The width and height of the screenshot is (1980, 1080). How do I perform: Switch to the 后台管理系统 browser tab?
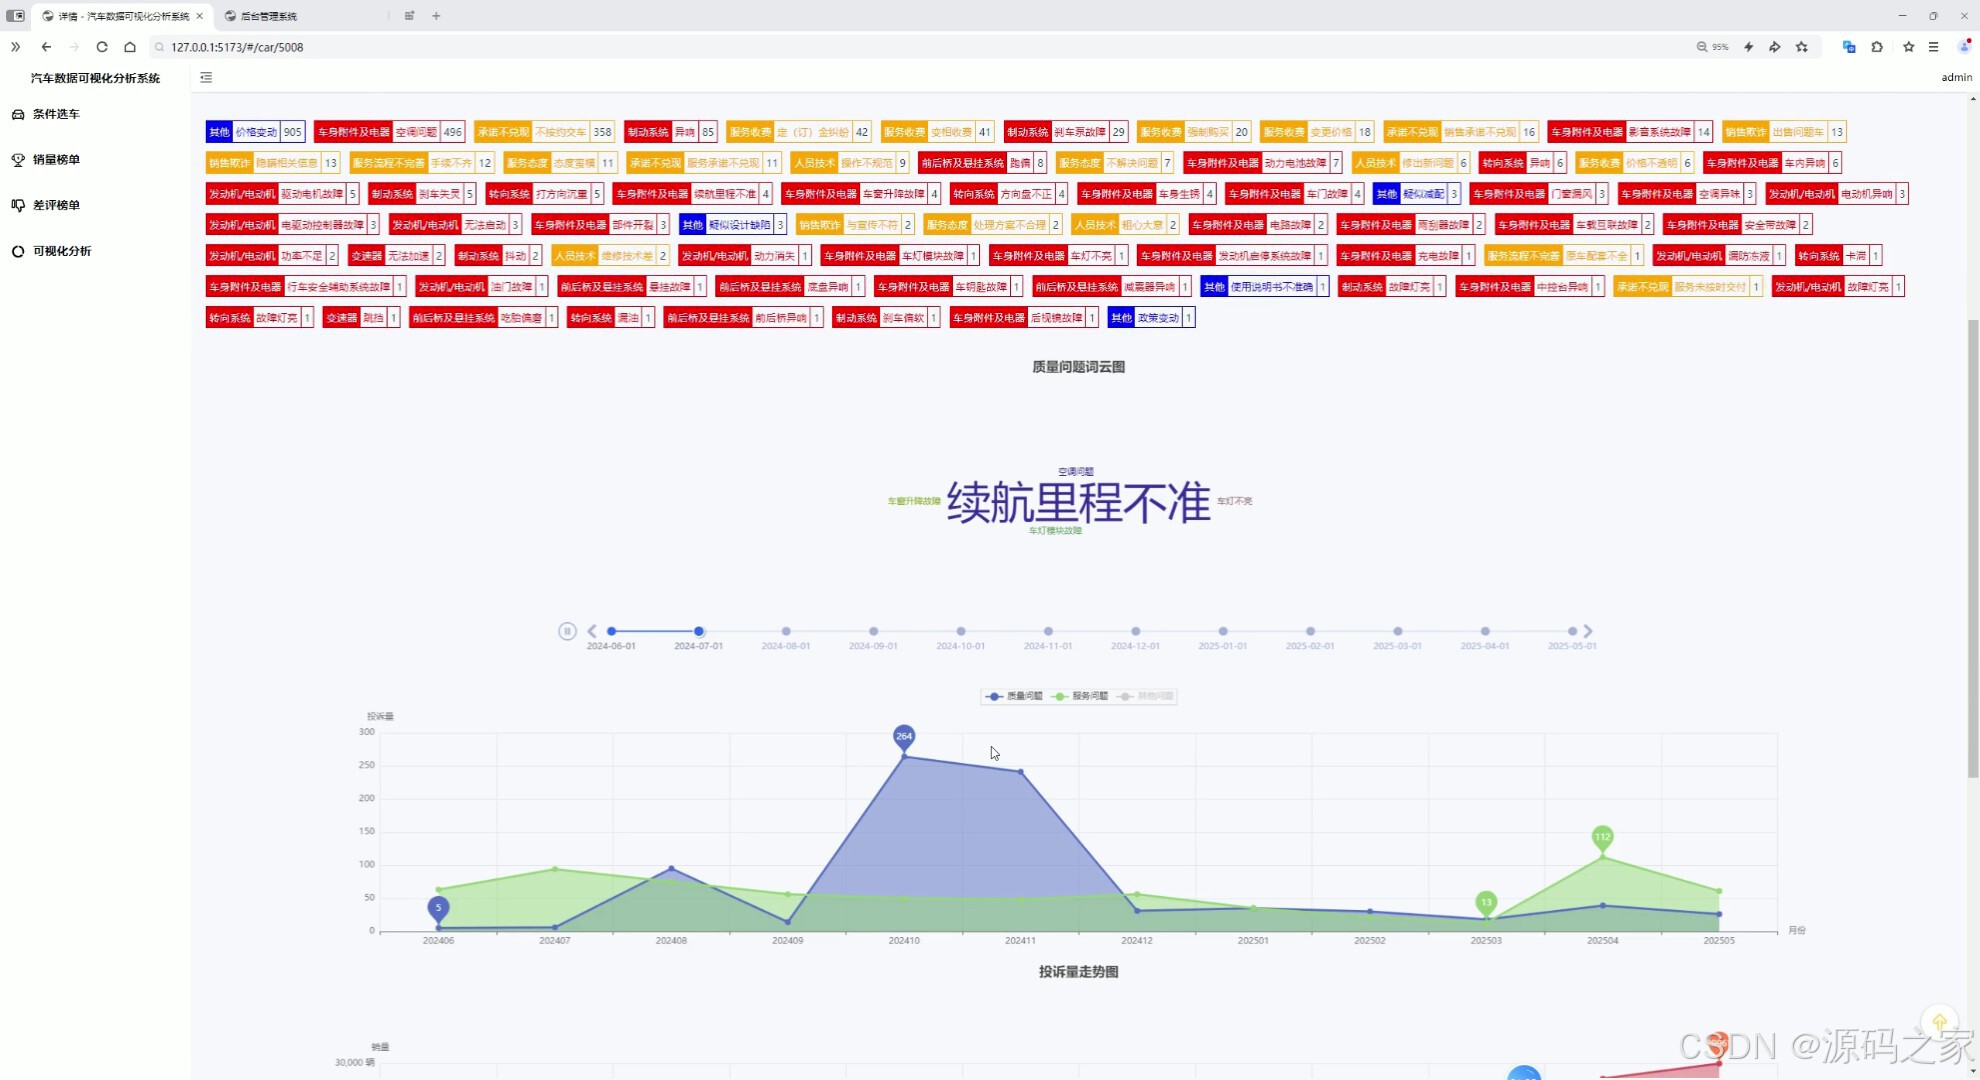coord(269,16)
